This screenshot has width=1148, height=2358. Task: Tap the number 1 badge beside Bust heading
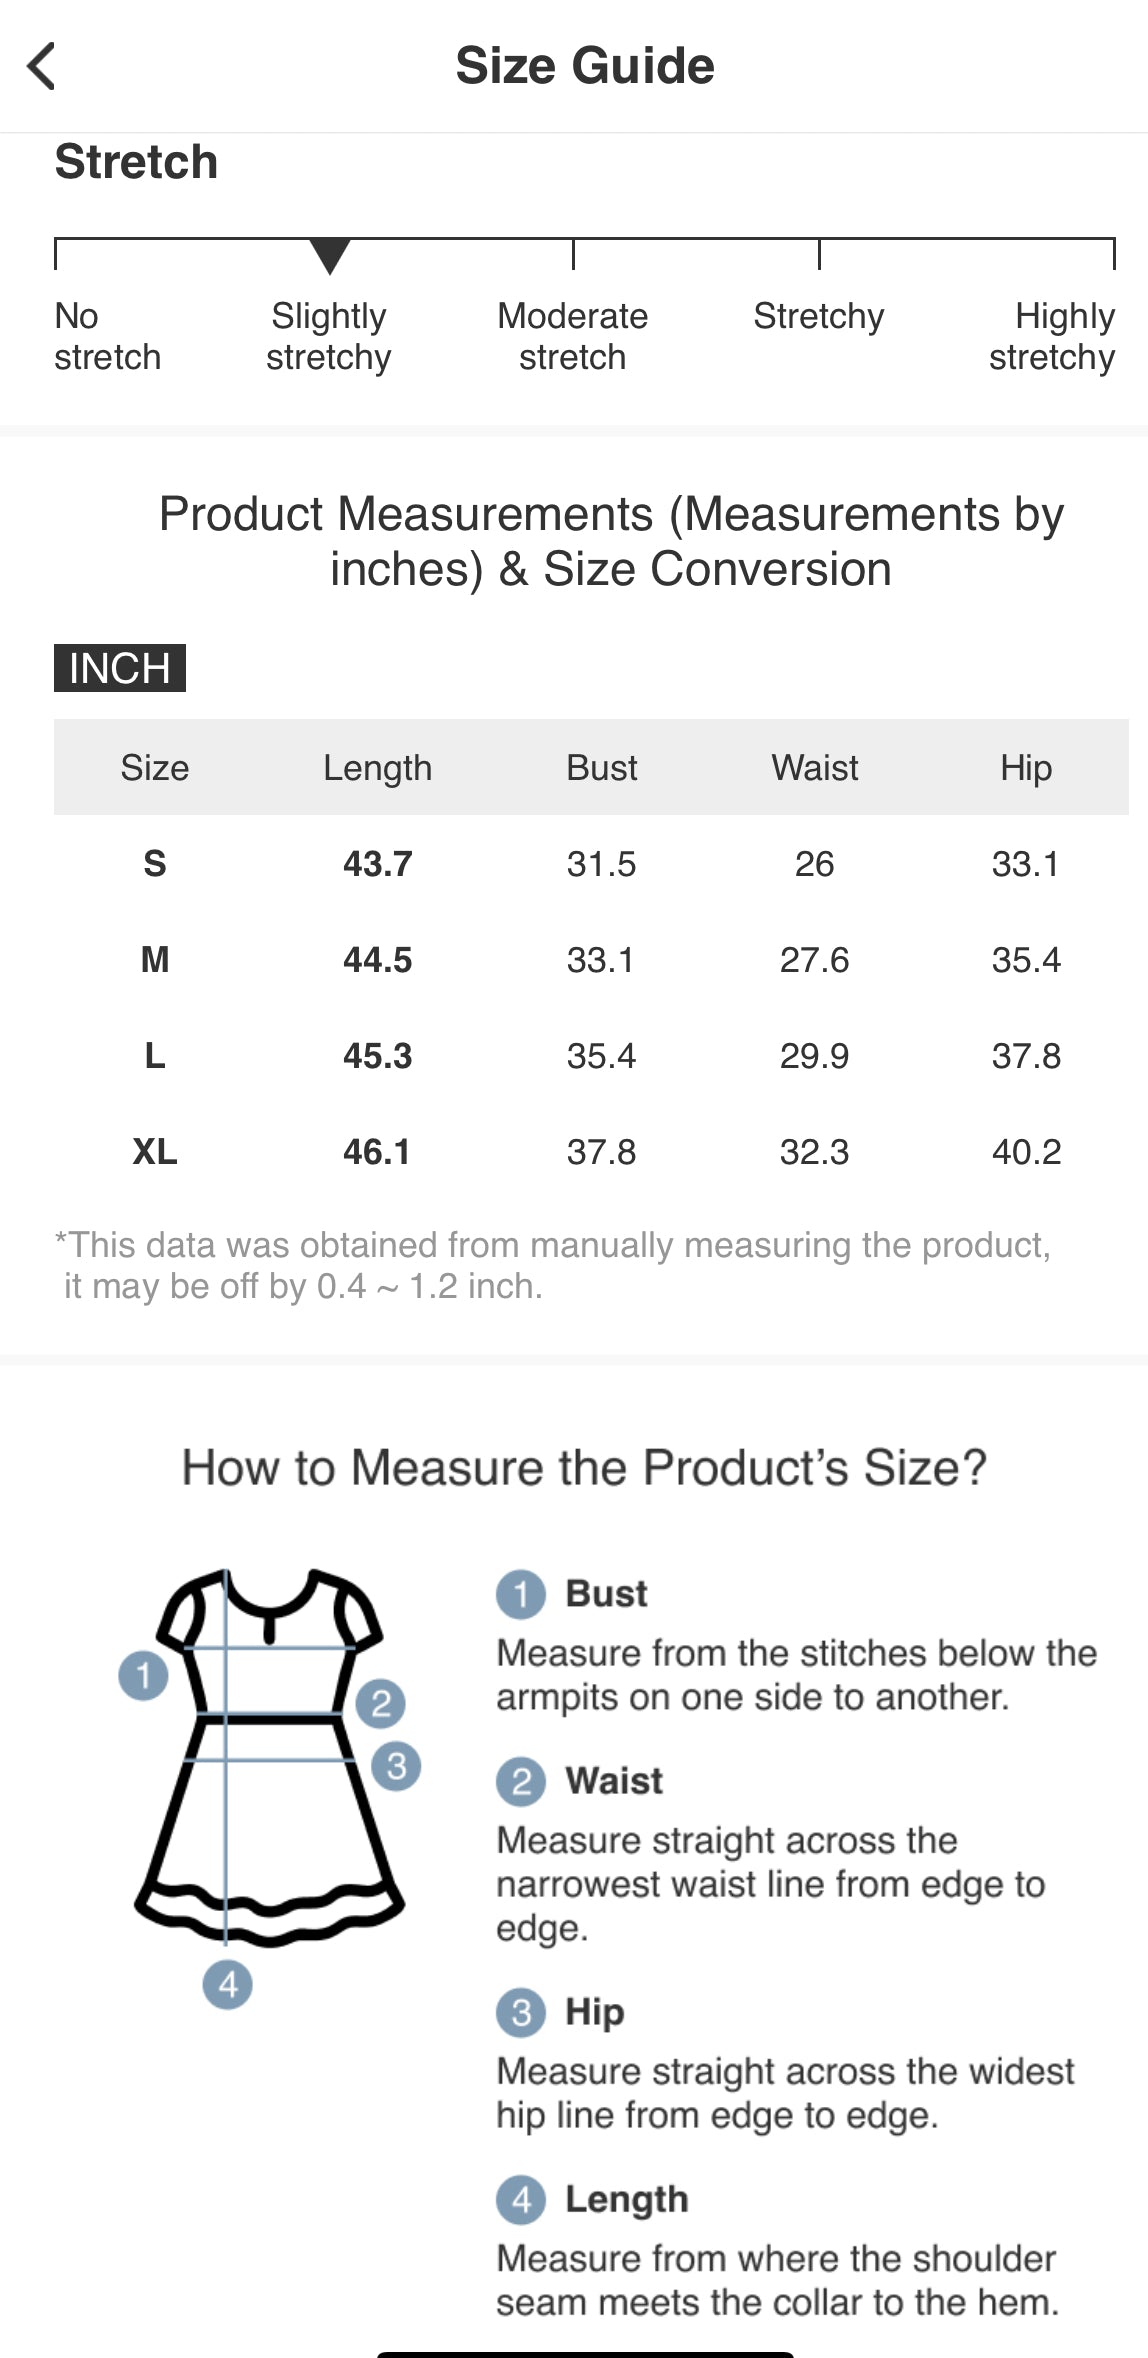point(521,1593)
